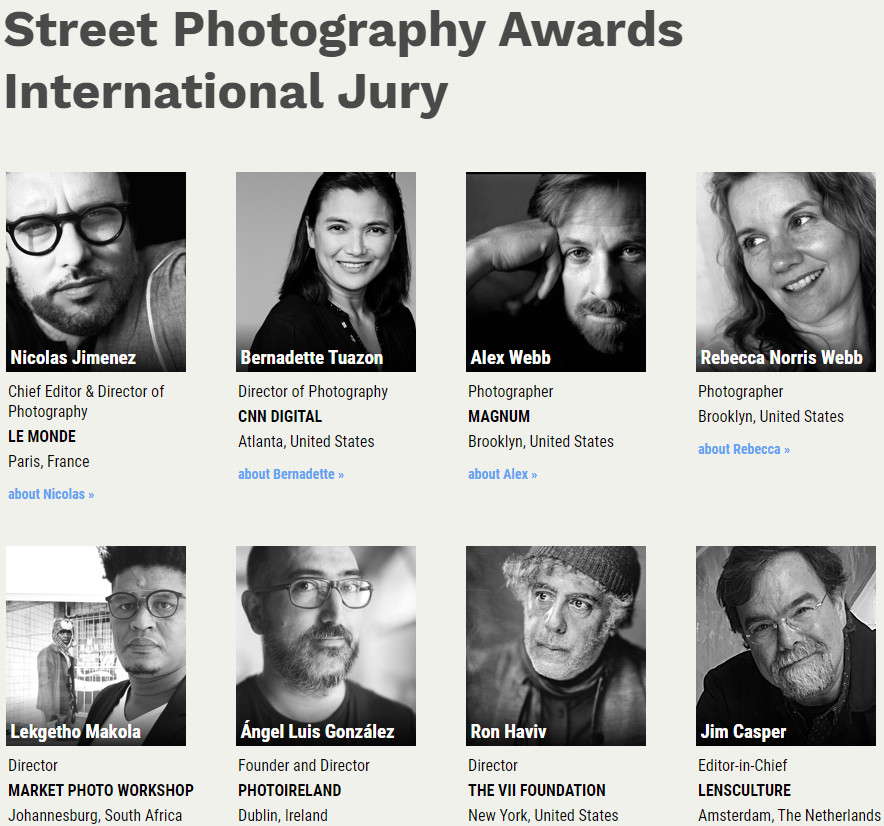The height and width of the screenshot is (826, 884).
Task: Click the MAGNUM organization label
Action: pyautogui.click(x=499, y=417)
